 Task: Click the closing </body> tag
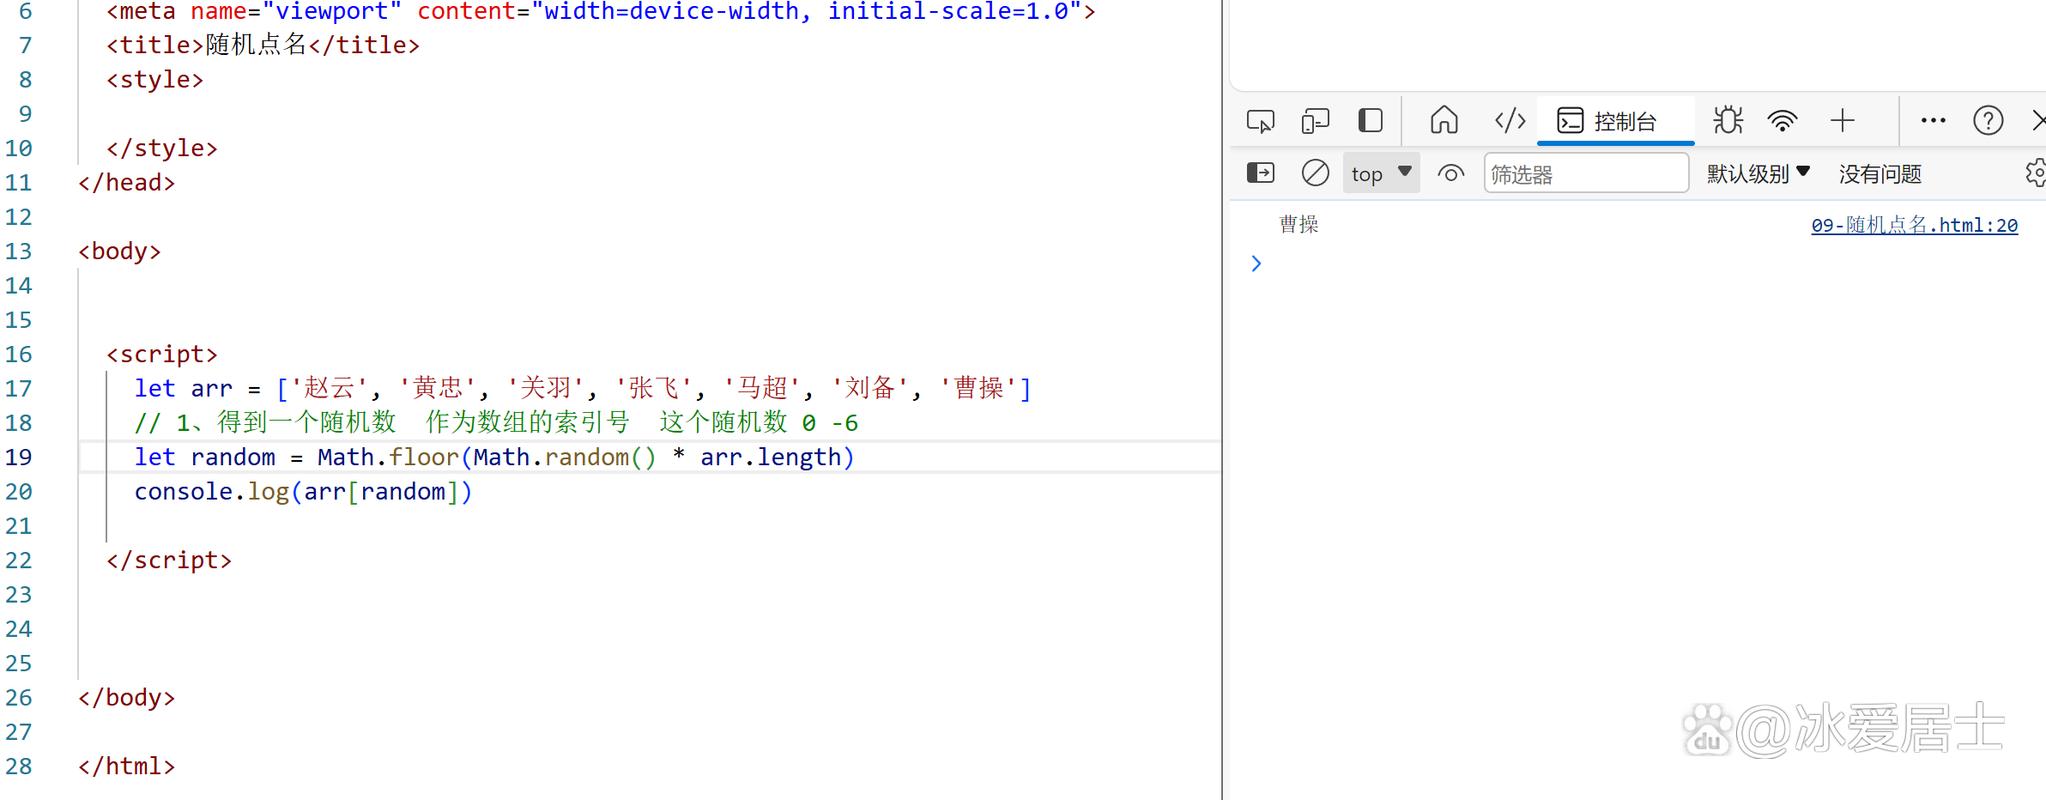tap(127, 697)
